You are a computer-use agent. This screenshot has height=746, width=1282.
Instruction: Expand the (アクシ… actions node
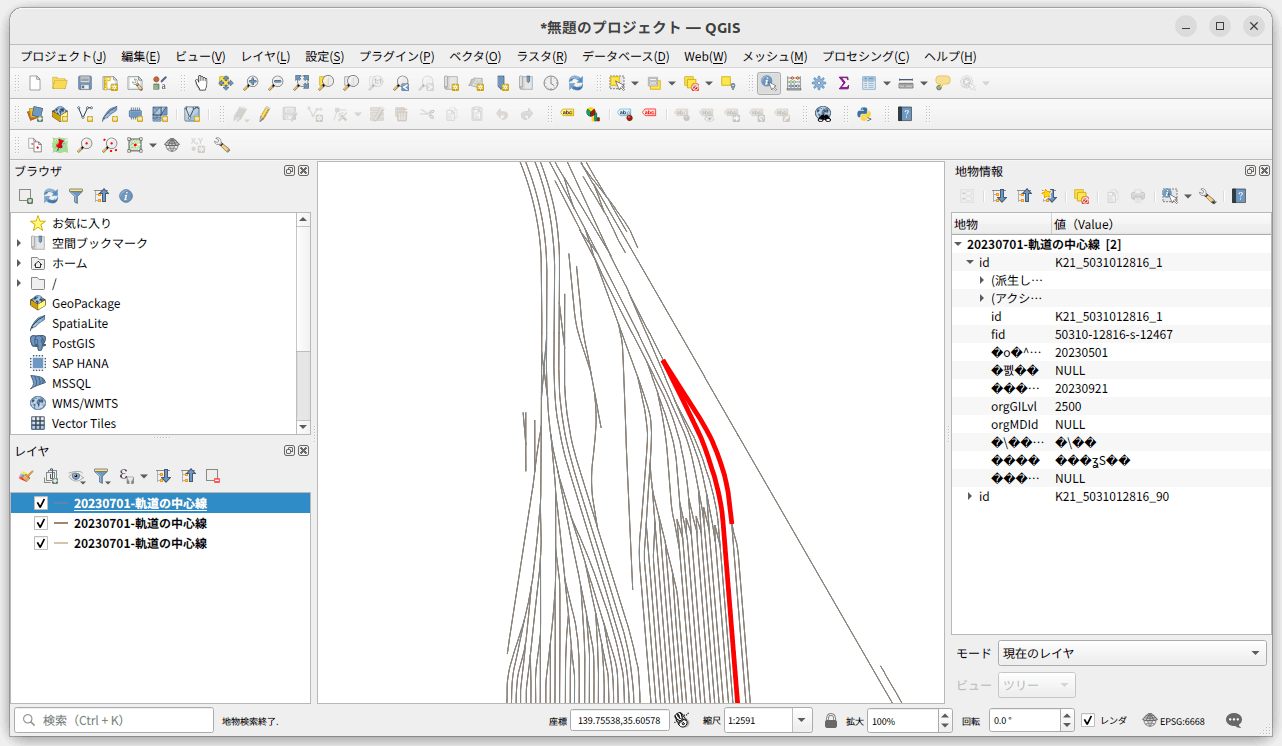[982, 298]
